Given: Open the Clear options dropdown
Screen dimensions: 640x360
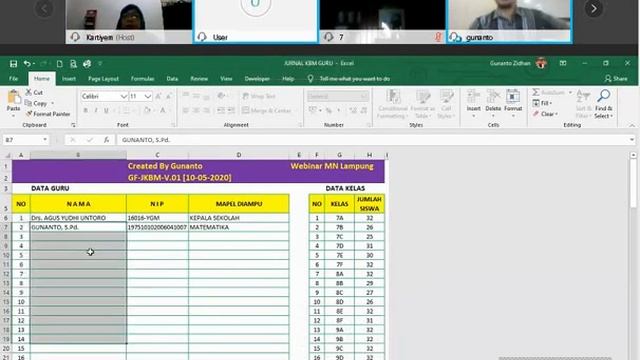Looking at the screenshot, I should click(x=545, y=114).
